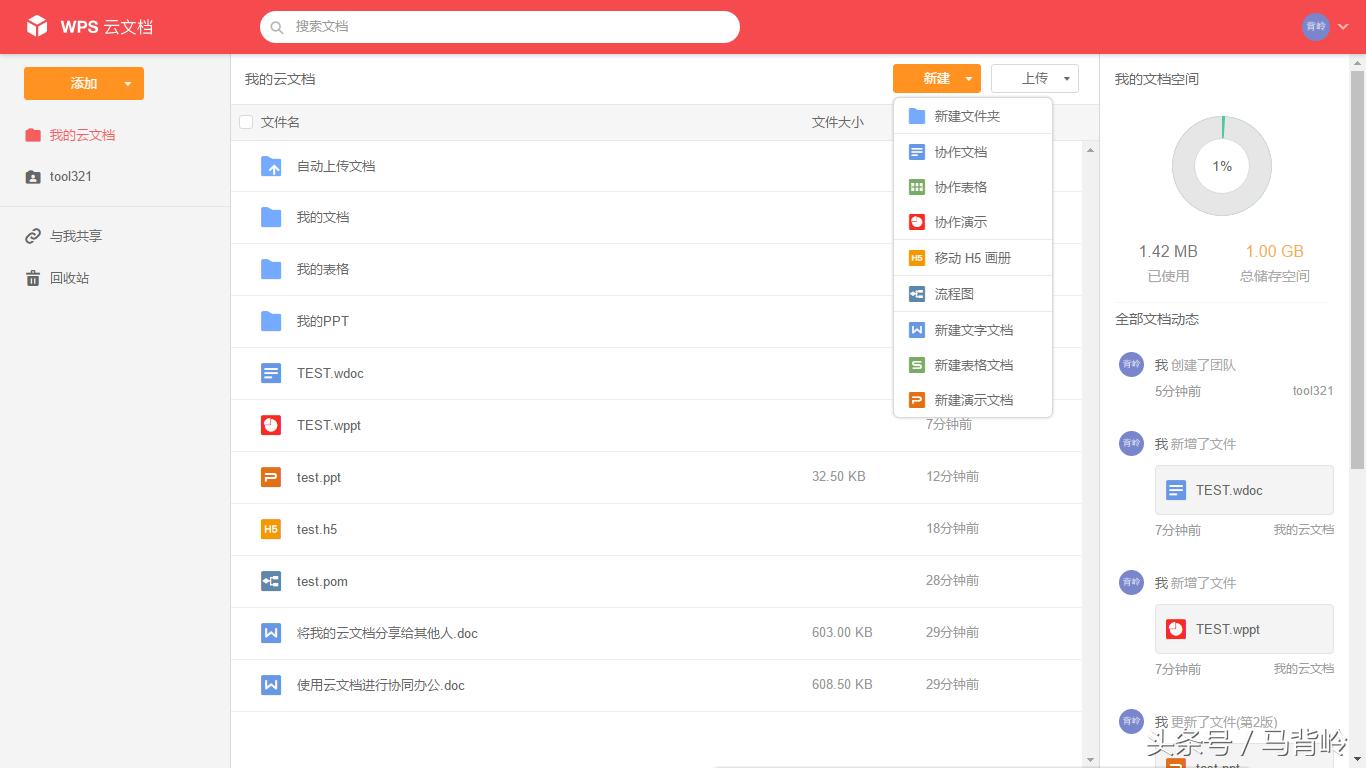Select 新建文字文档 from the menu
1366x768 pixels.
[973, 330]
